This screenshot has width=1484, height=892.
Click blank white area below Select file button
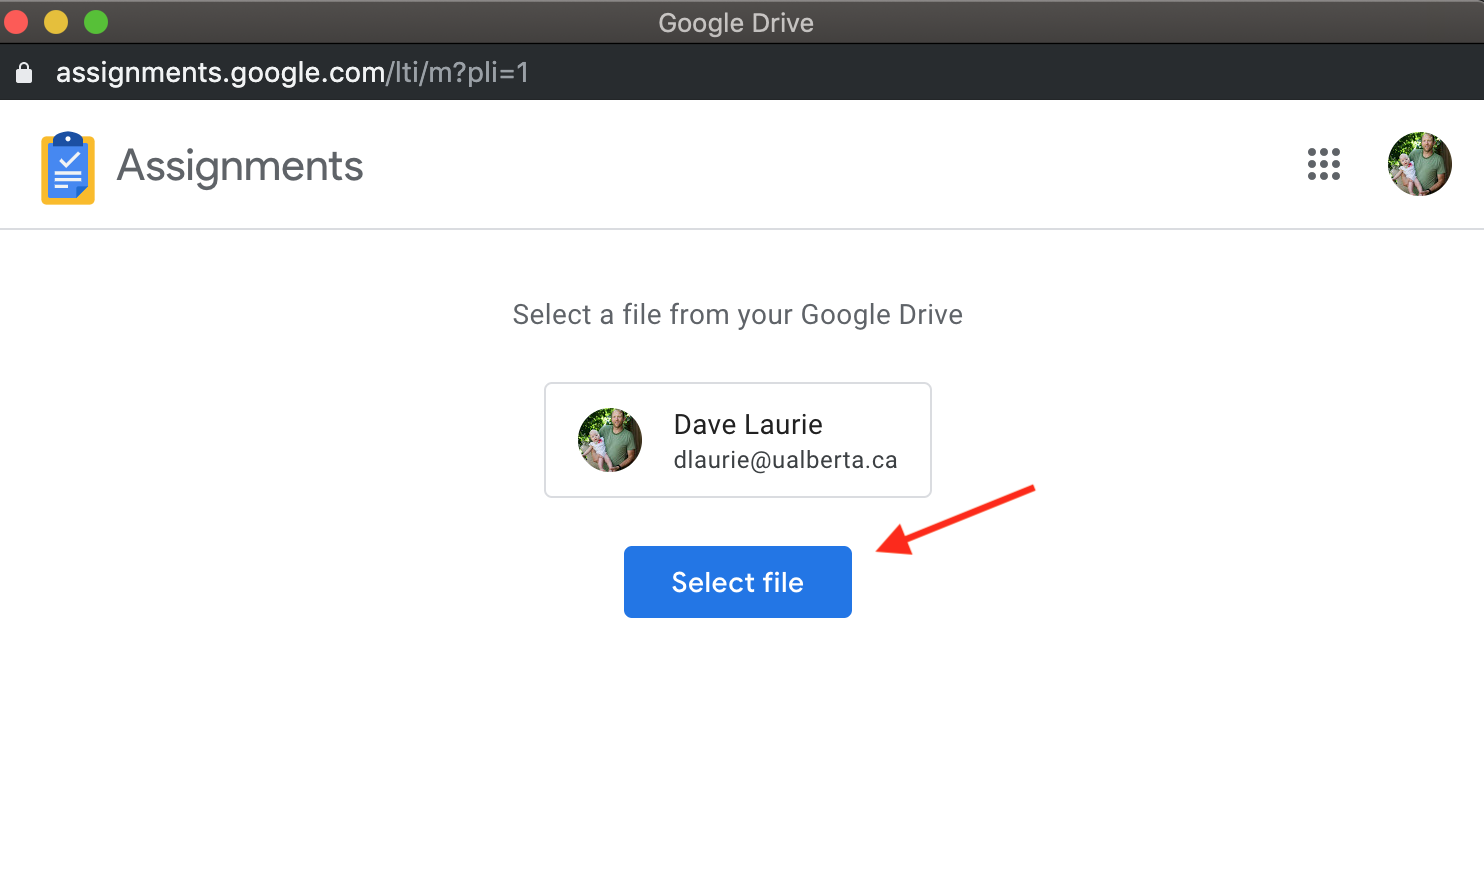738,750
